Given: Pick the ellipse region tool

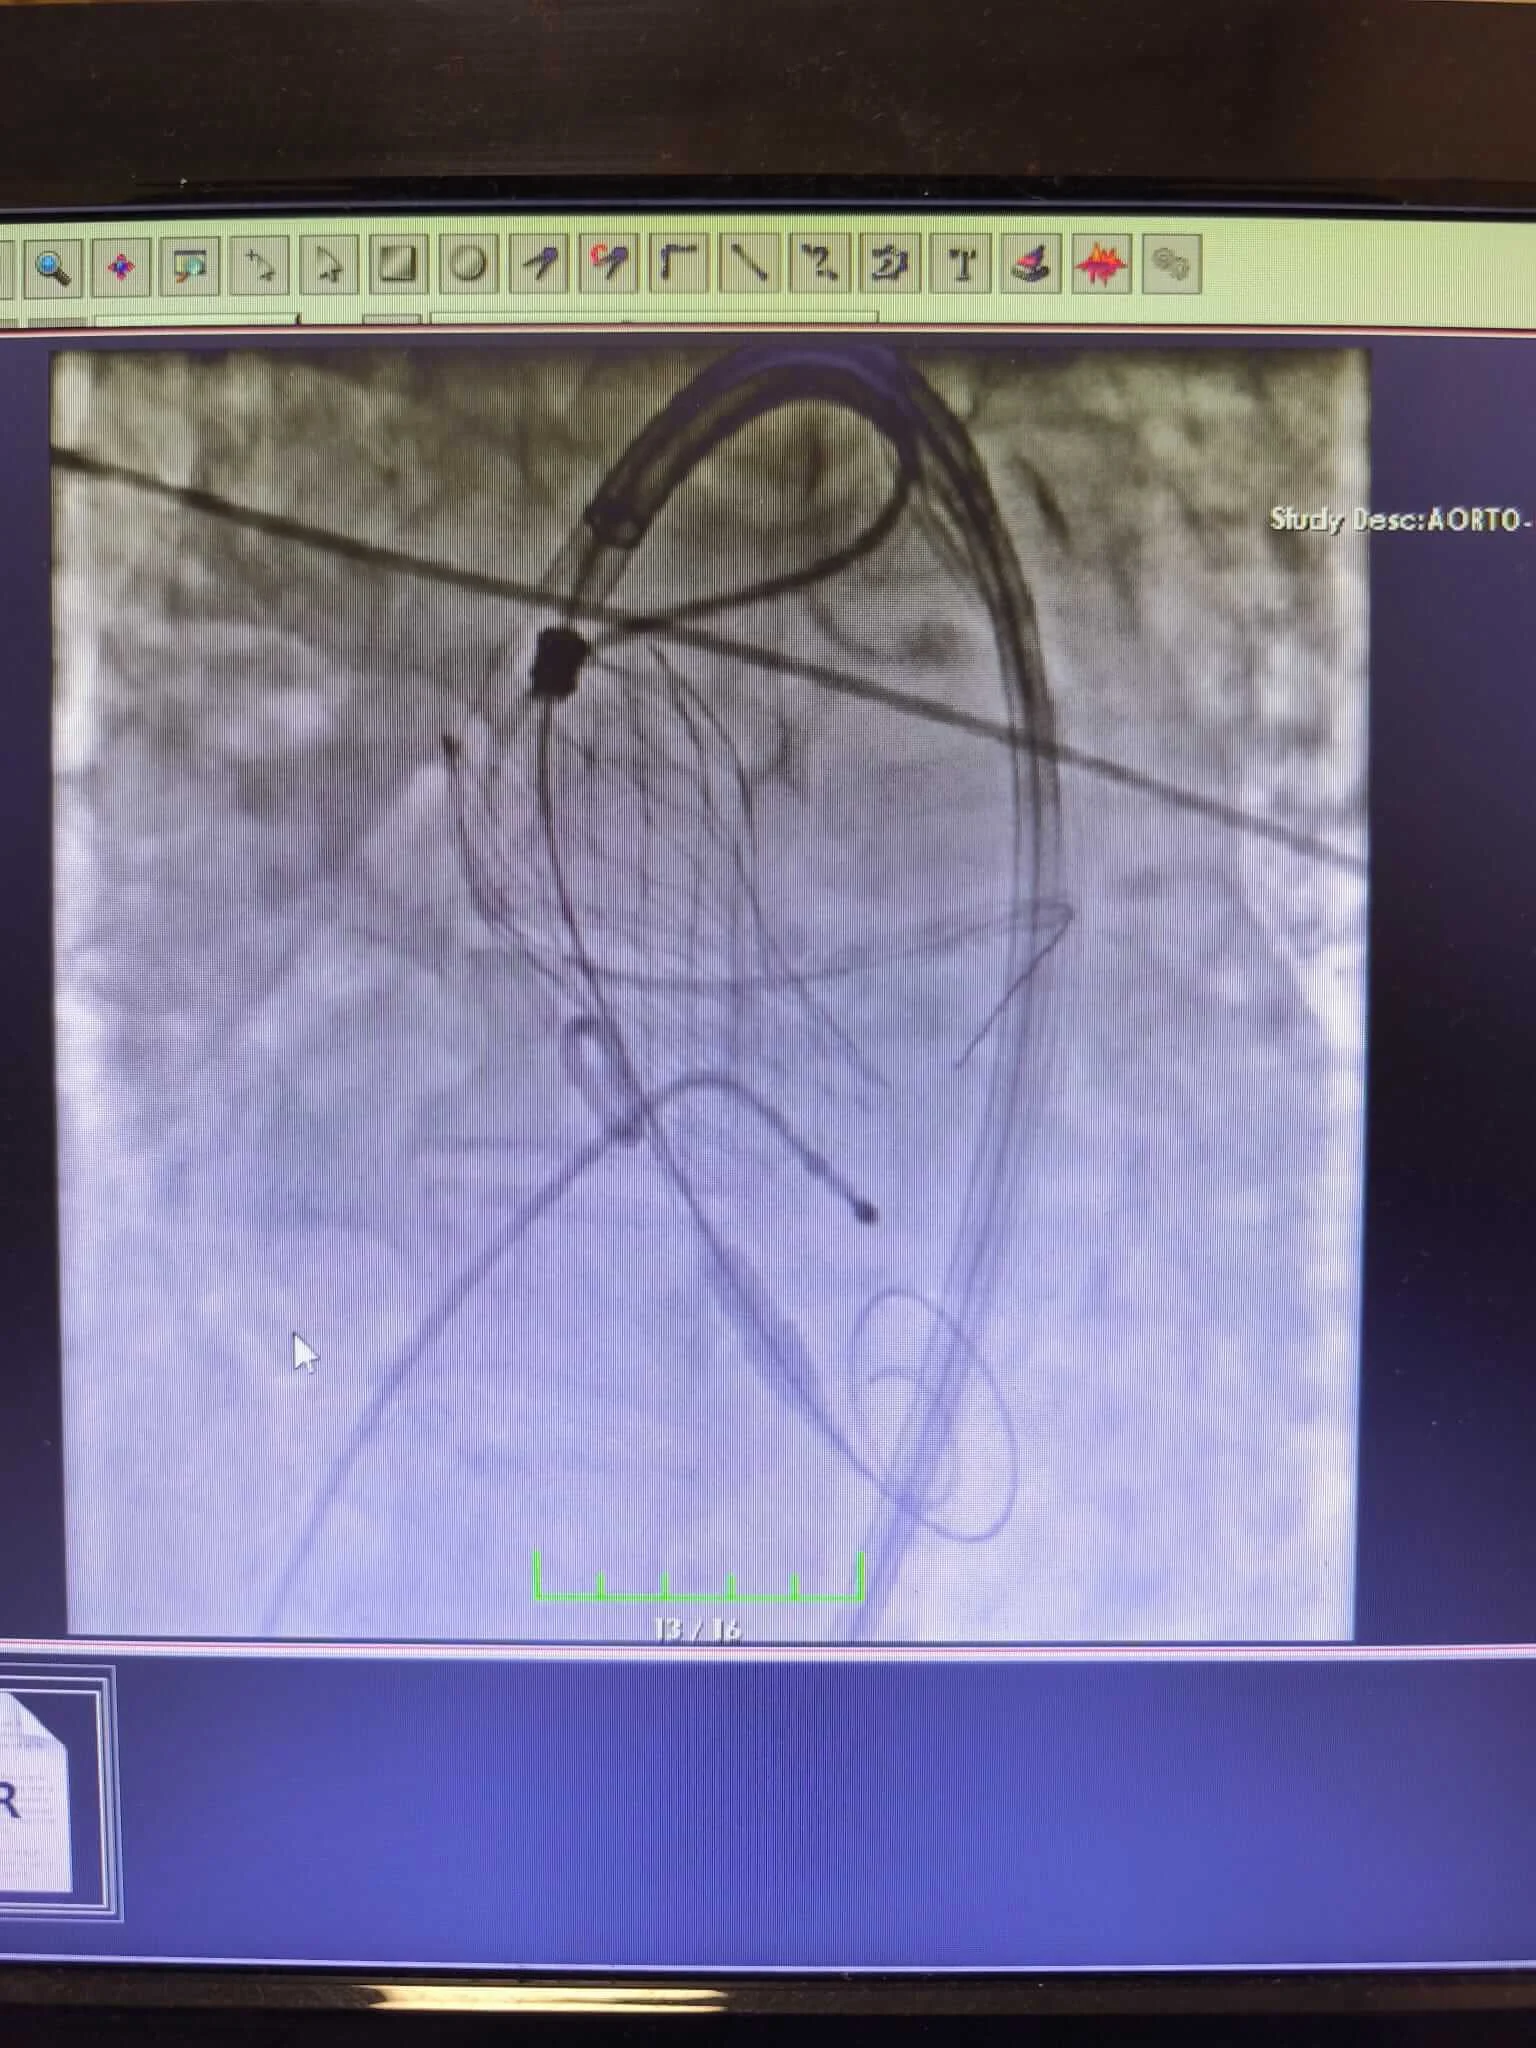Looking at the screenshot, I should click(468, 266).
